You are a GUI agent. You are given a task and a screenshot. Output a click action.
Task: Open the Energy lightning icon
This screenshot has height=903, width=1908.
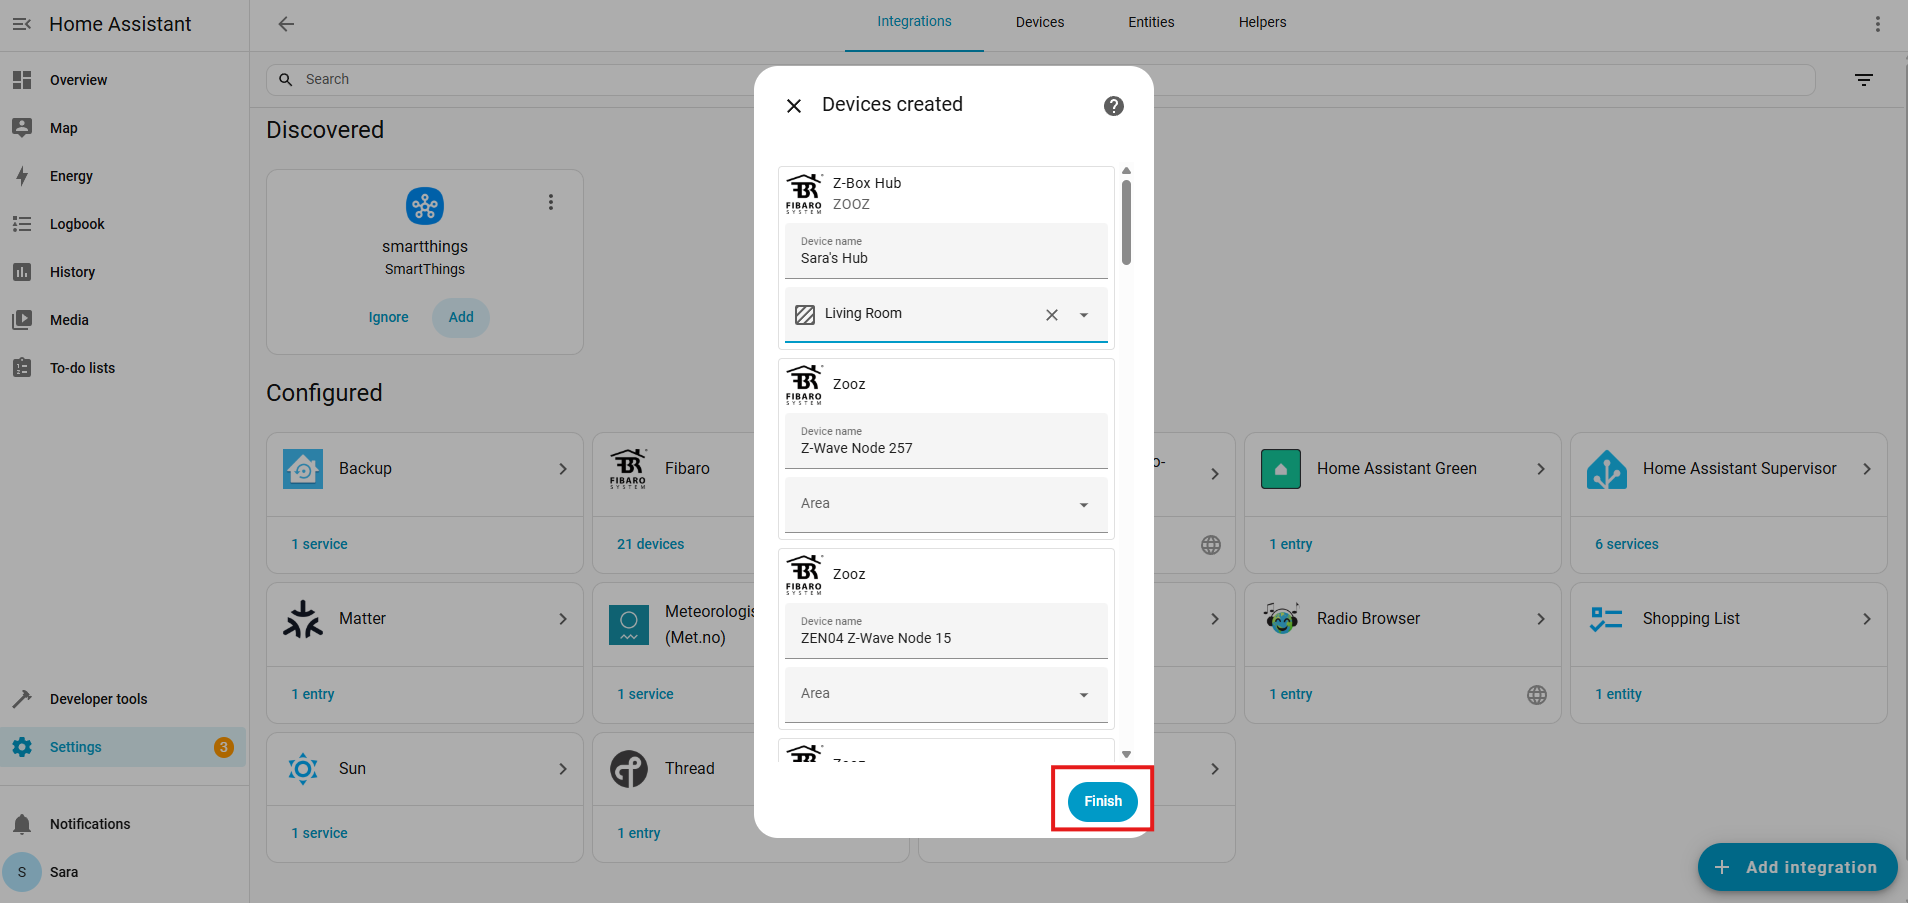pos(22,176)
